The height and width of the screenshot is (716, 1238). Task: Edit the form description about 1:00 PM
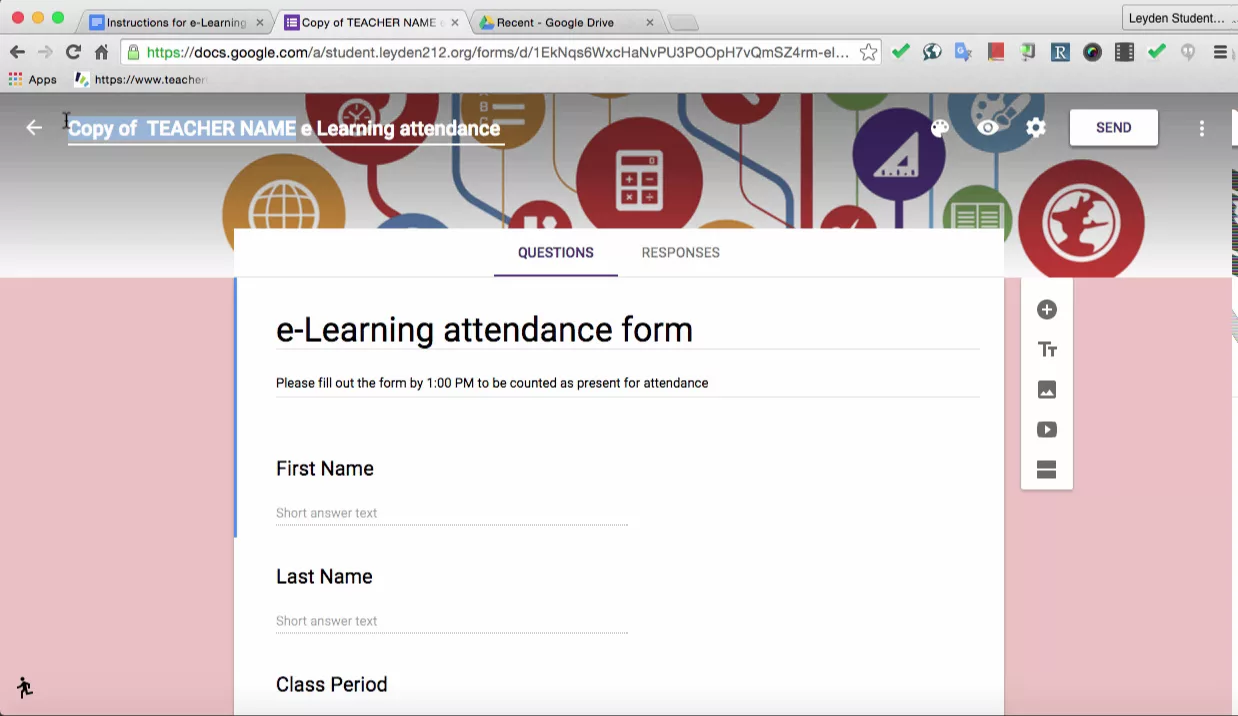[x=627, y=383]
